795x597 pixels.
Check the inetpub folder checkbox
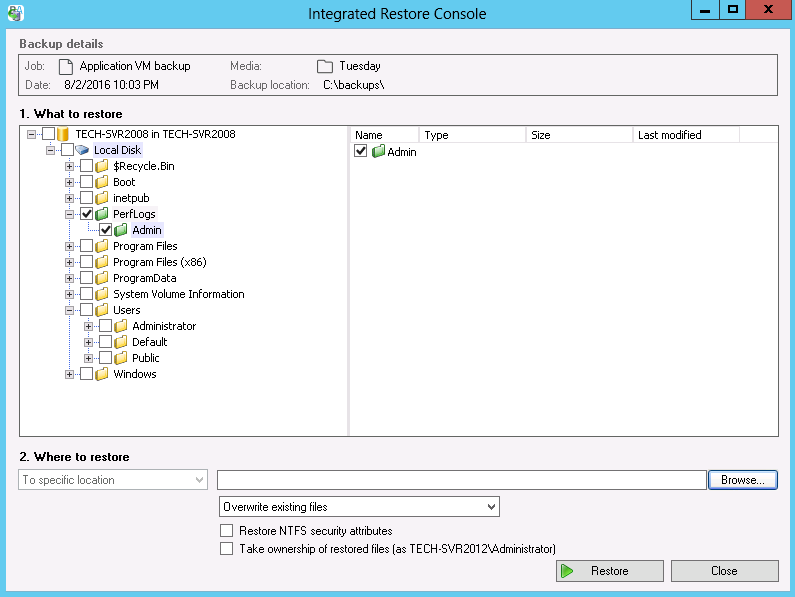pos(87,198)
